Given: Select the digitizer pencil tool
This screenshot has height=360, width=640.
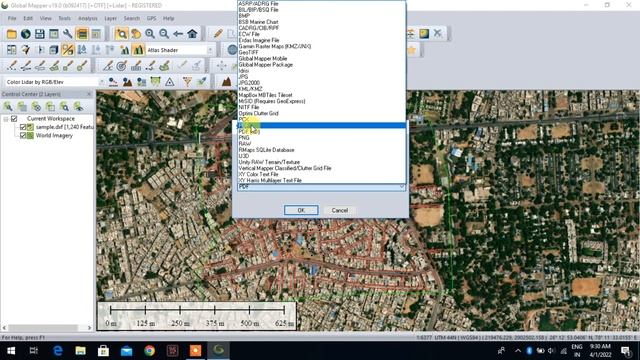Looking at the screenshot, I should (218, 34).
